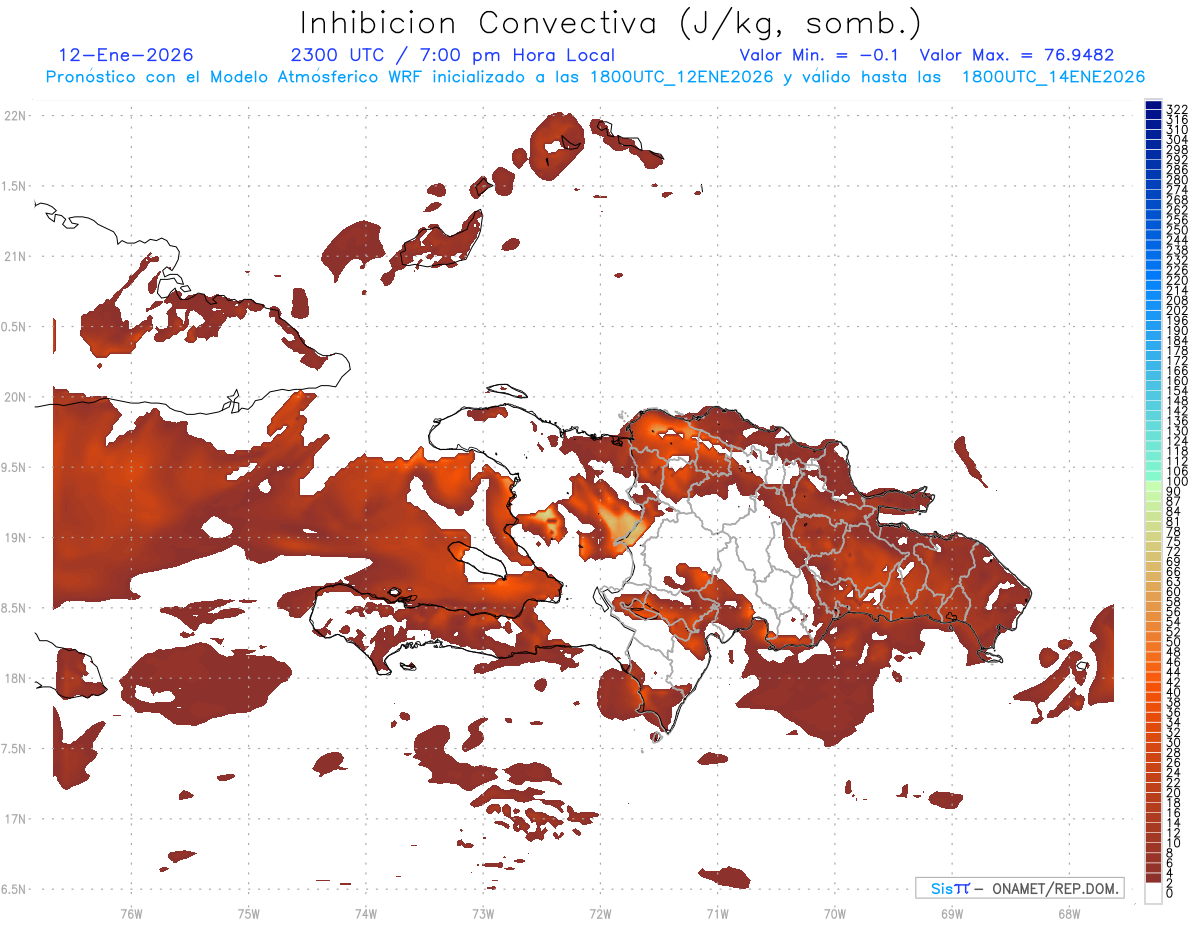Click the longitude label '74W'
The image size is (1200, 927).
pyautogui.click(x=365, y=913)
